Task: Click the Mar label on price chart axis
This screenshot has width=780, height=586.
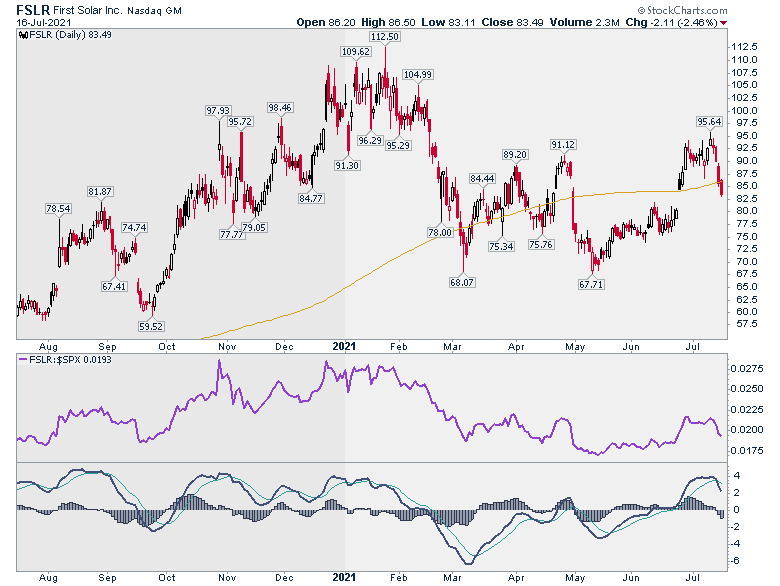Action: pyautogui.click(x=452, y=346)
